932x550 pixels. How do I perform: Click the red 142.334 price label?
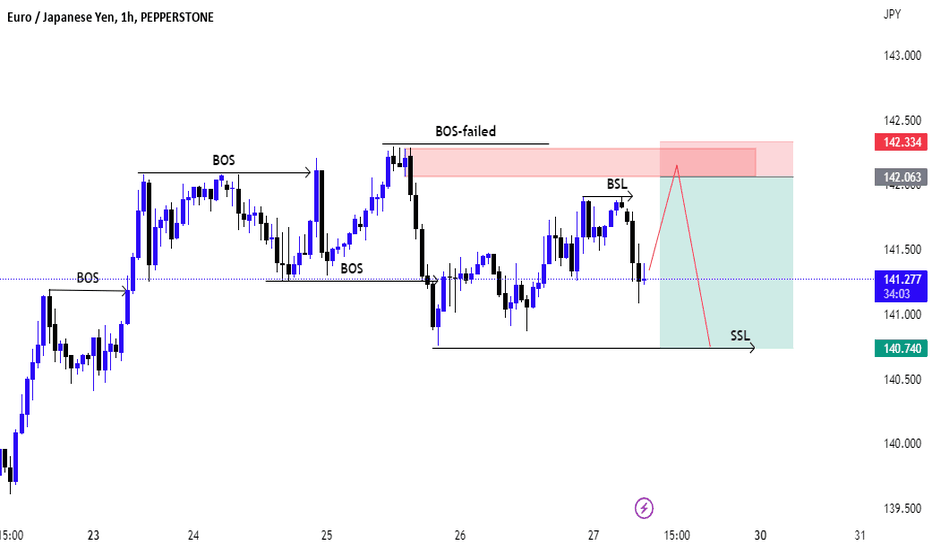point(901,142)
